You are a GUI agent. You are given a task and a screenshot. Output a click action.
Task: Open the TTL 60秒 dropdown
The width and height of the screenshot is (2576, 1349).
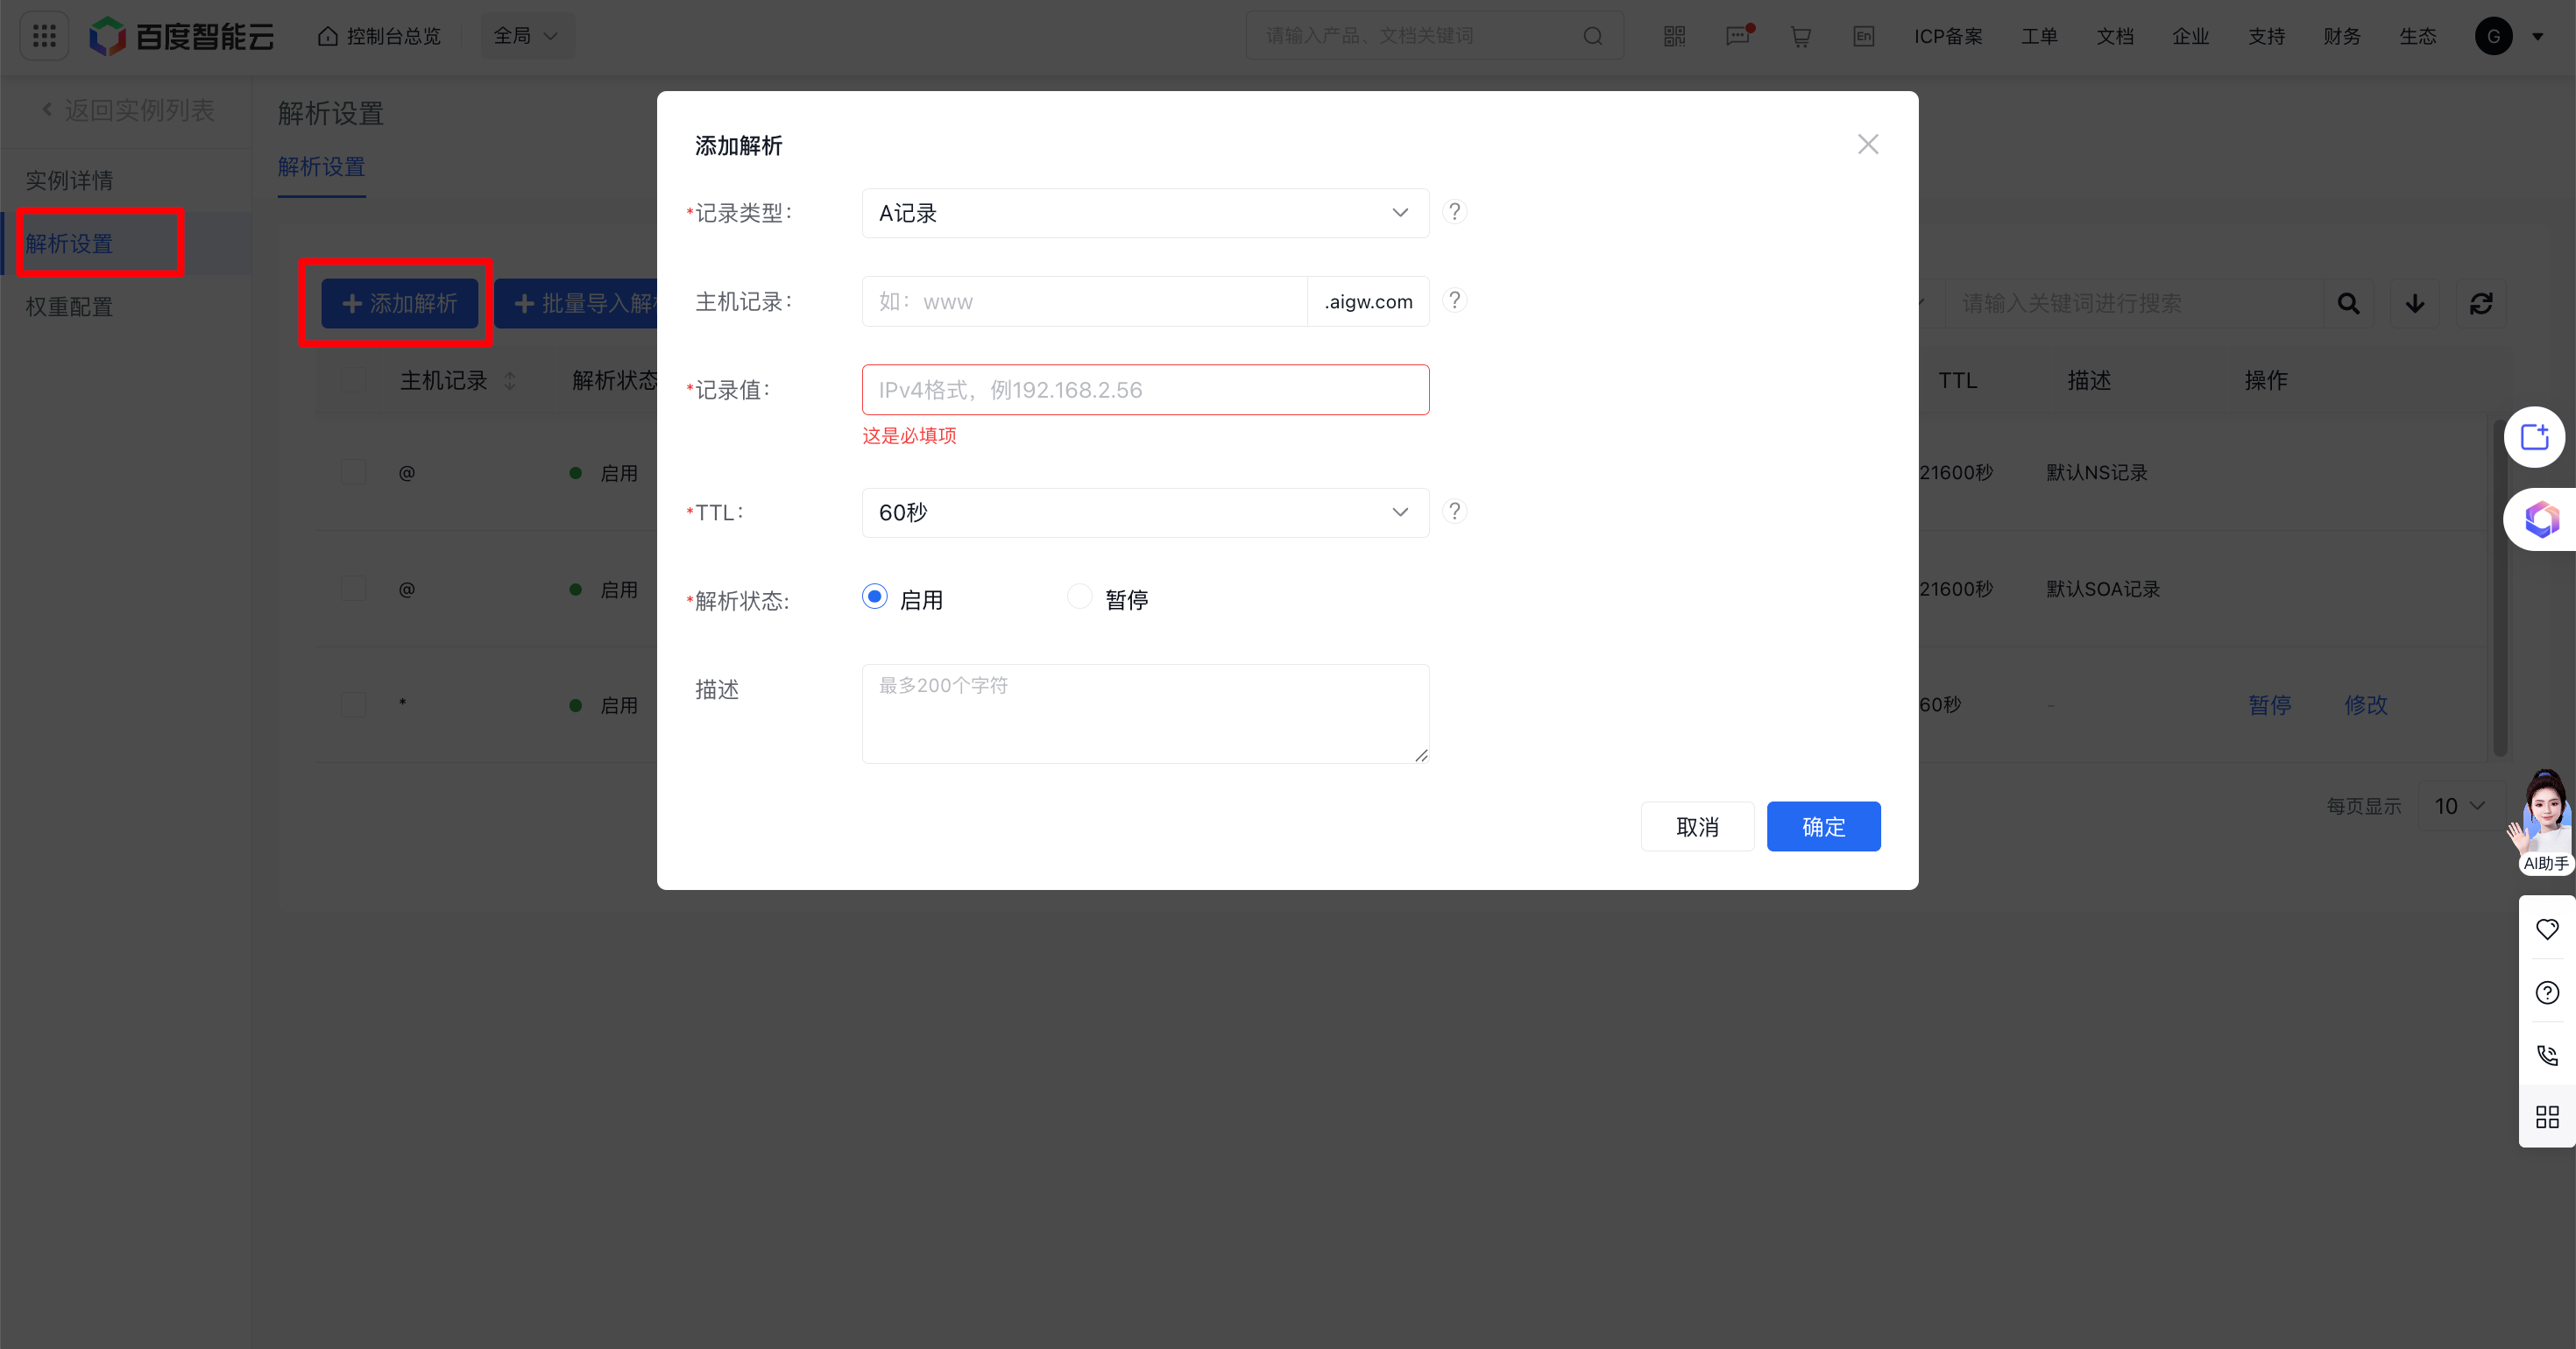point(1144,512)
